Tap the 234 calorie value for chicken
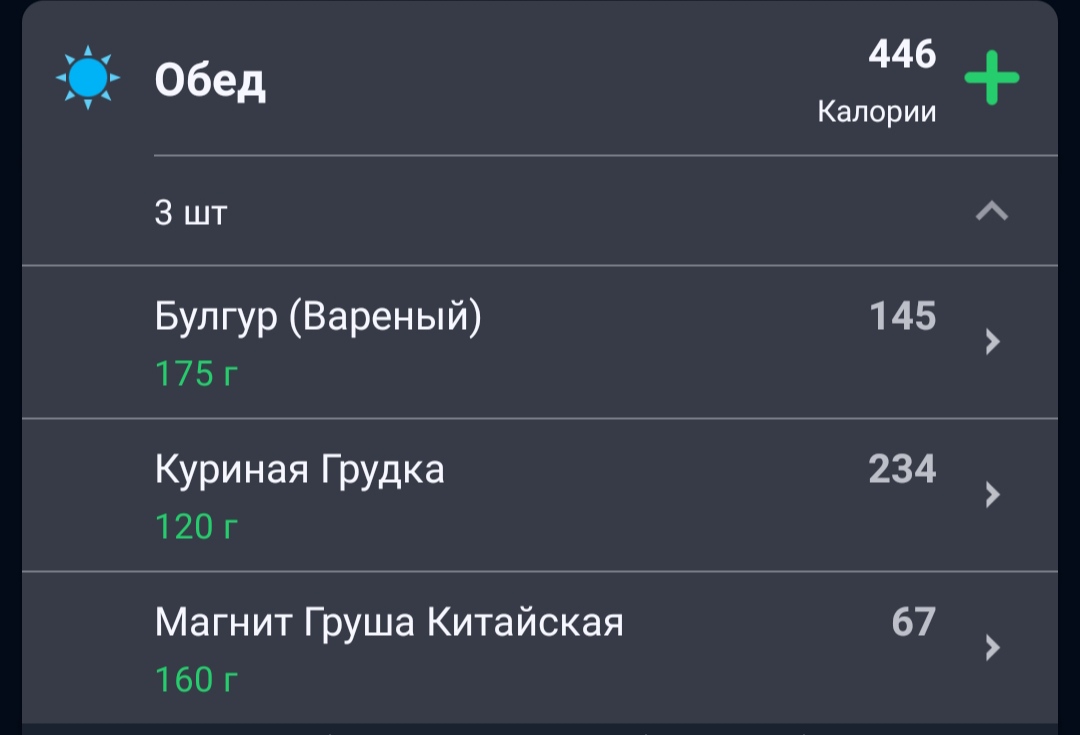Screen dimensions: 1080x735 [x=902, y=469]
